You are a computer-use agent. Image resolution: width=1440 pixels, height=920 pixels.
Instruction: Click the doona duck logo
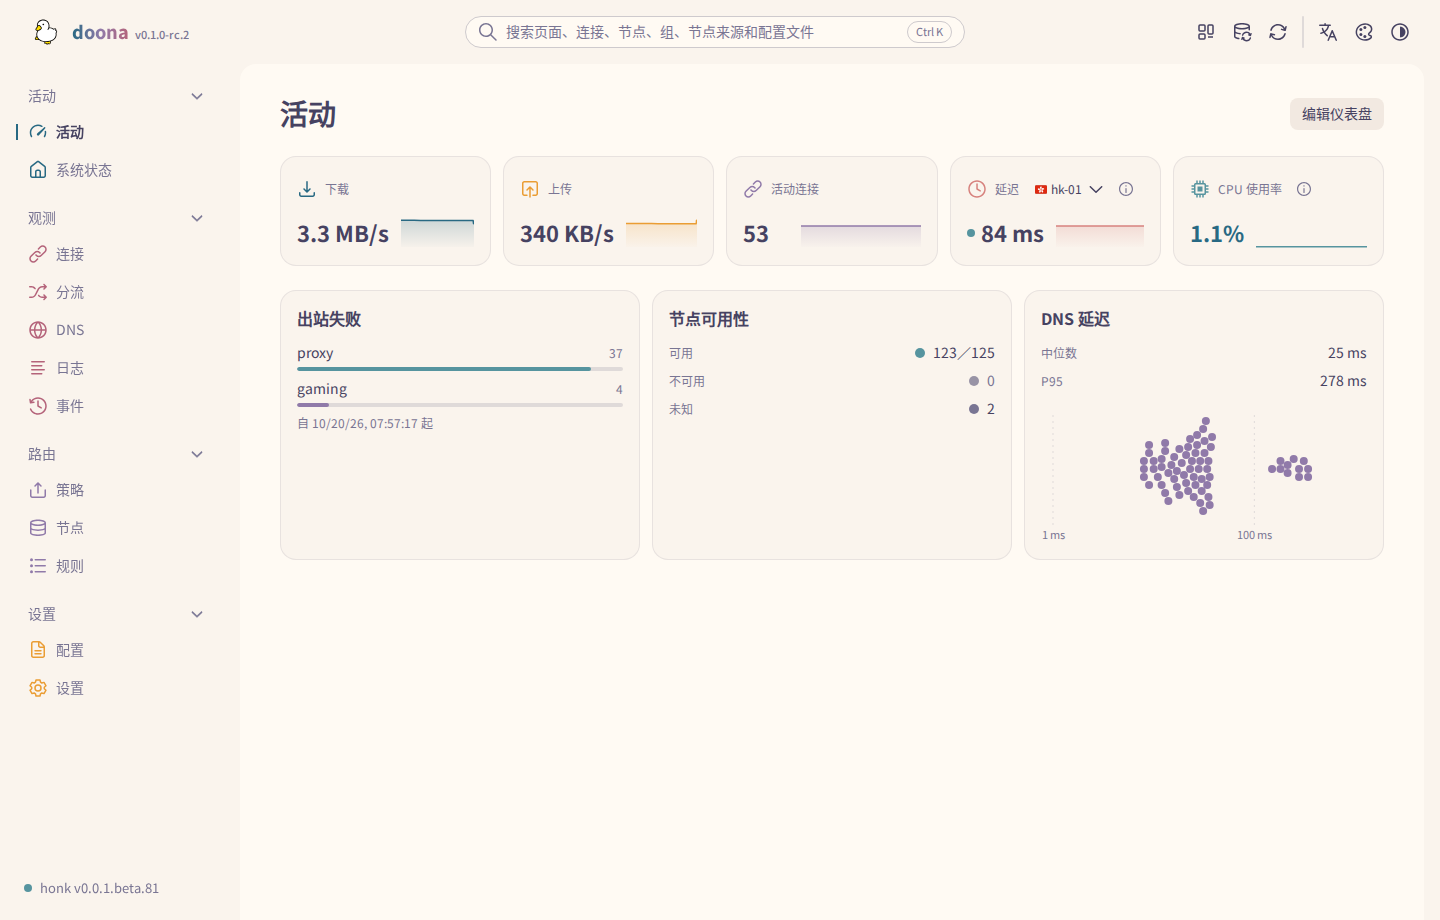45,32
